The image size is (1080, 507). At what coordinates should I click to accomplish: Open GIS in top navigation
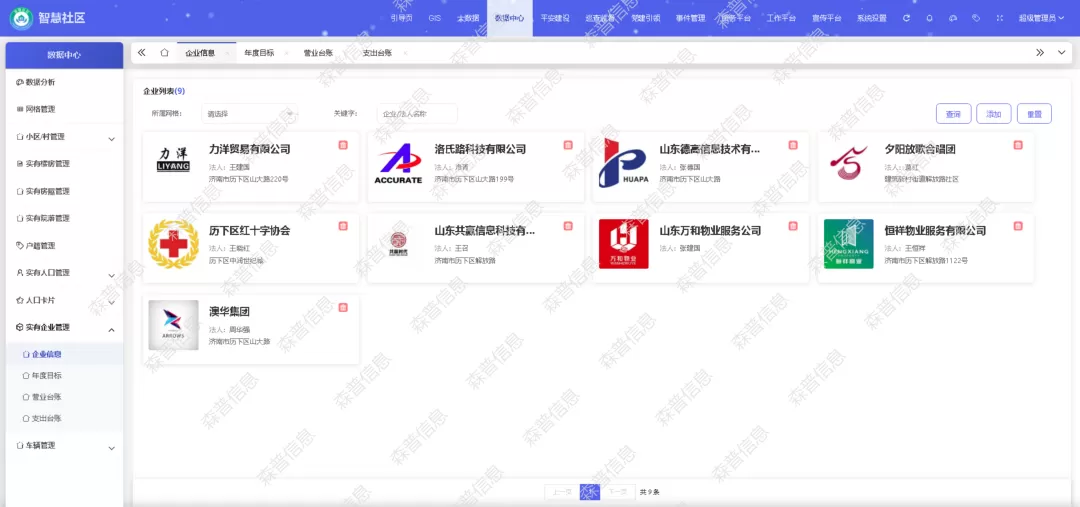point(435,19)
